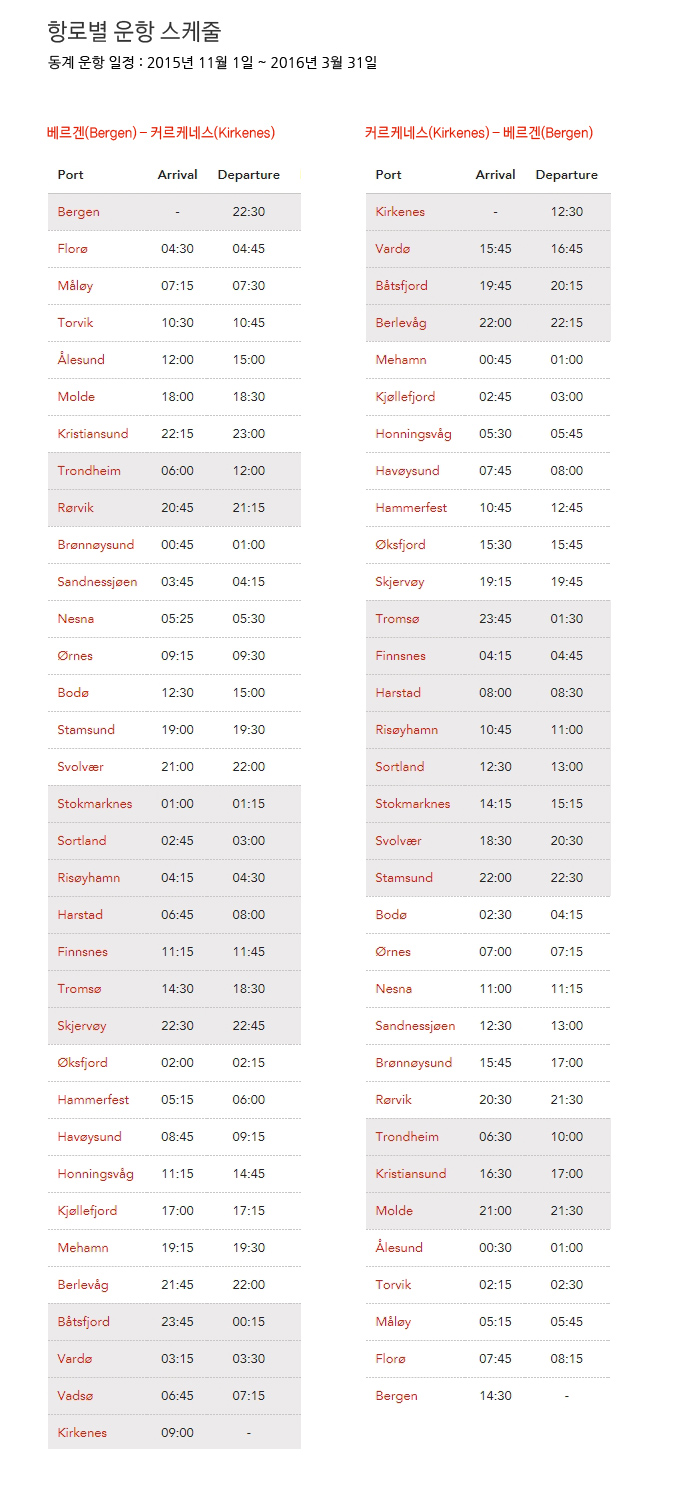
Task: Click Kjøllefjord in the southbound table
Action: [405, 397]
